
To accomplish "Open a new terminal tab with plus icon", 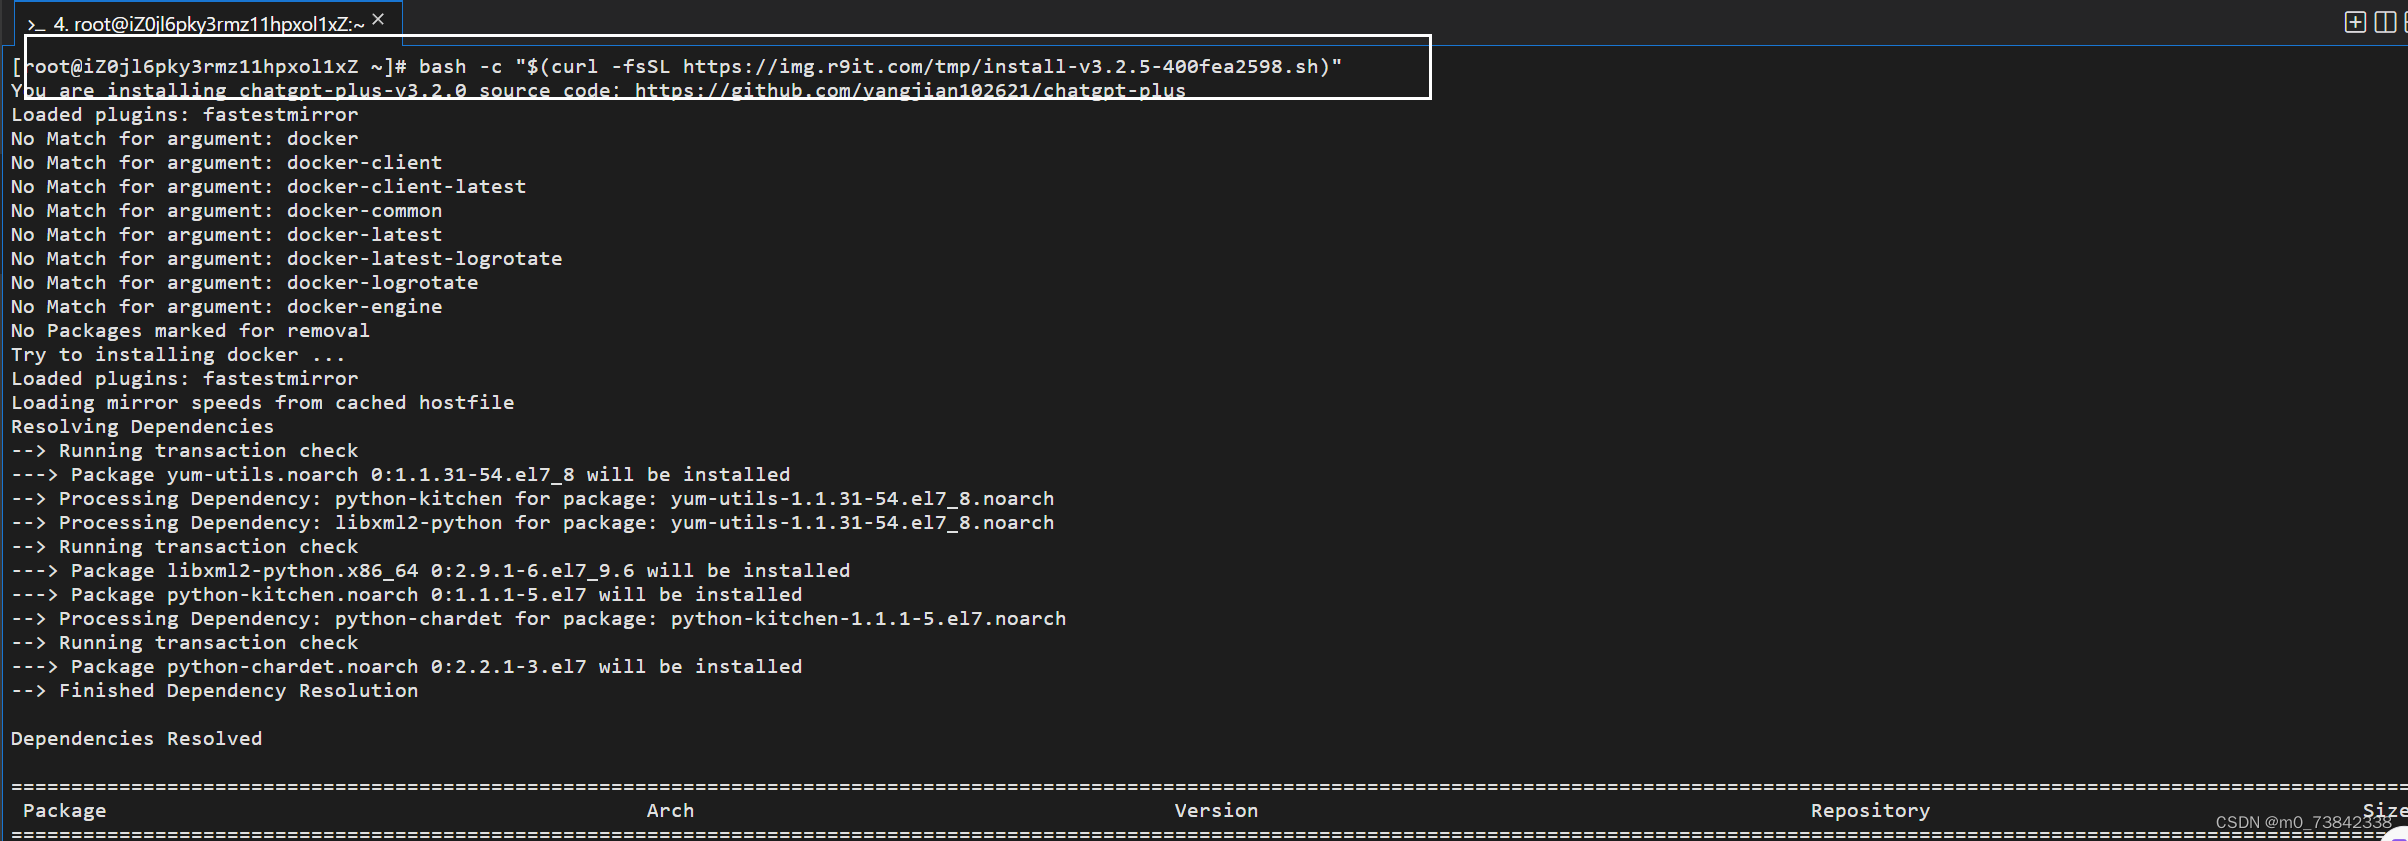I will 2355,22.
